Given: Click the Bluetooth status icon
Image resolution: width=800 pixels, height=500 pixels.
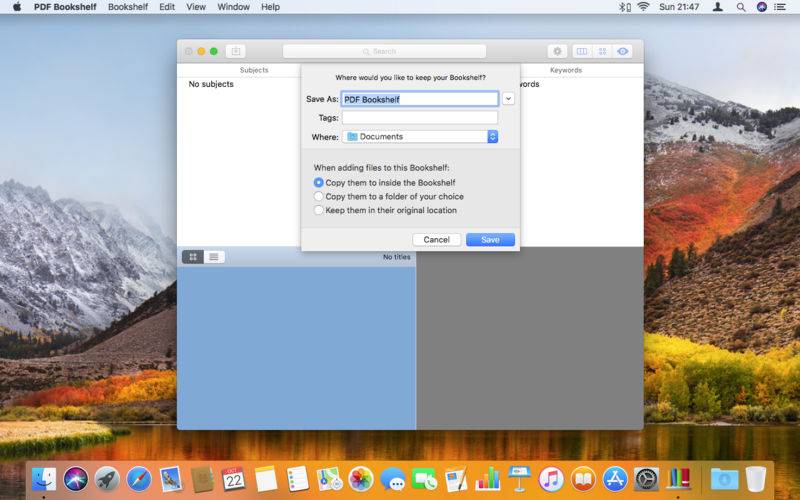Looking at the screenshot, I should tap(623, 7).
